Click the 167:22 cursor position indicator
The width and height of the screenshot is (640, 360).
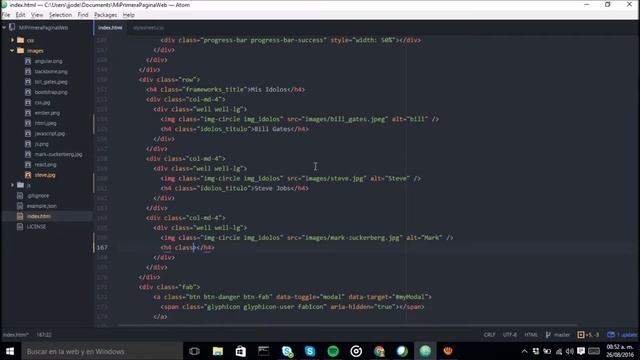pos(44,335)
